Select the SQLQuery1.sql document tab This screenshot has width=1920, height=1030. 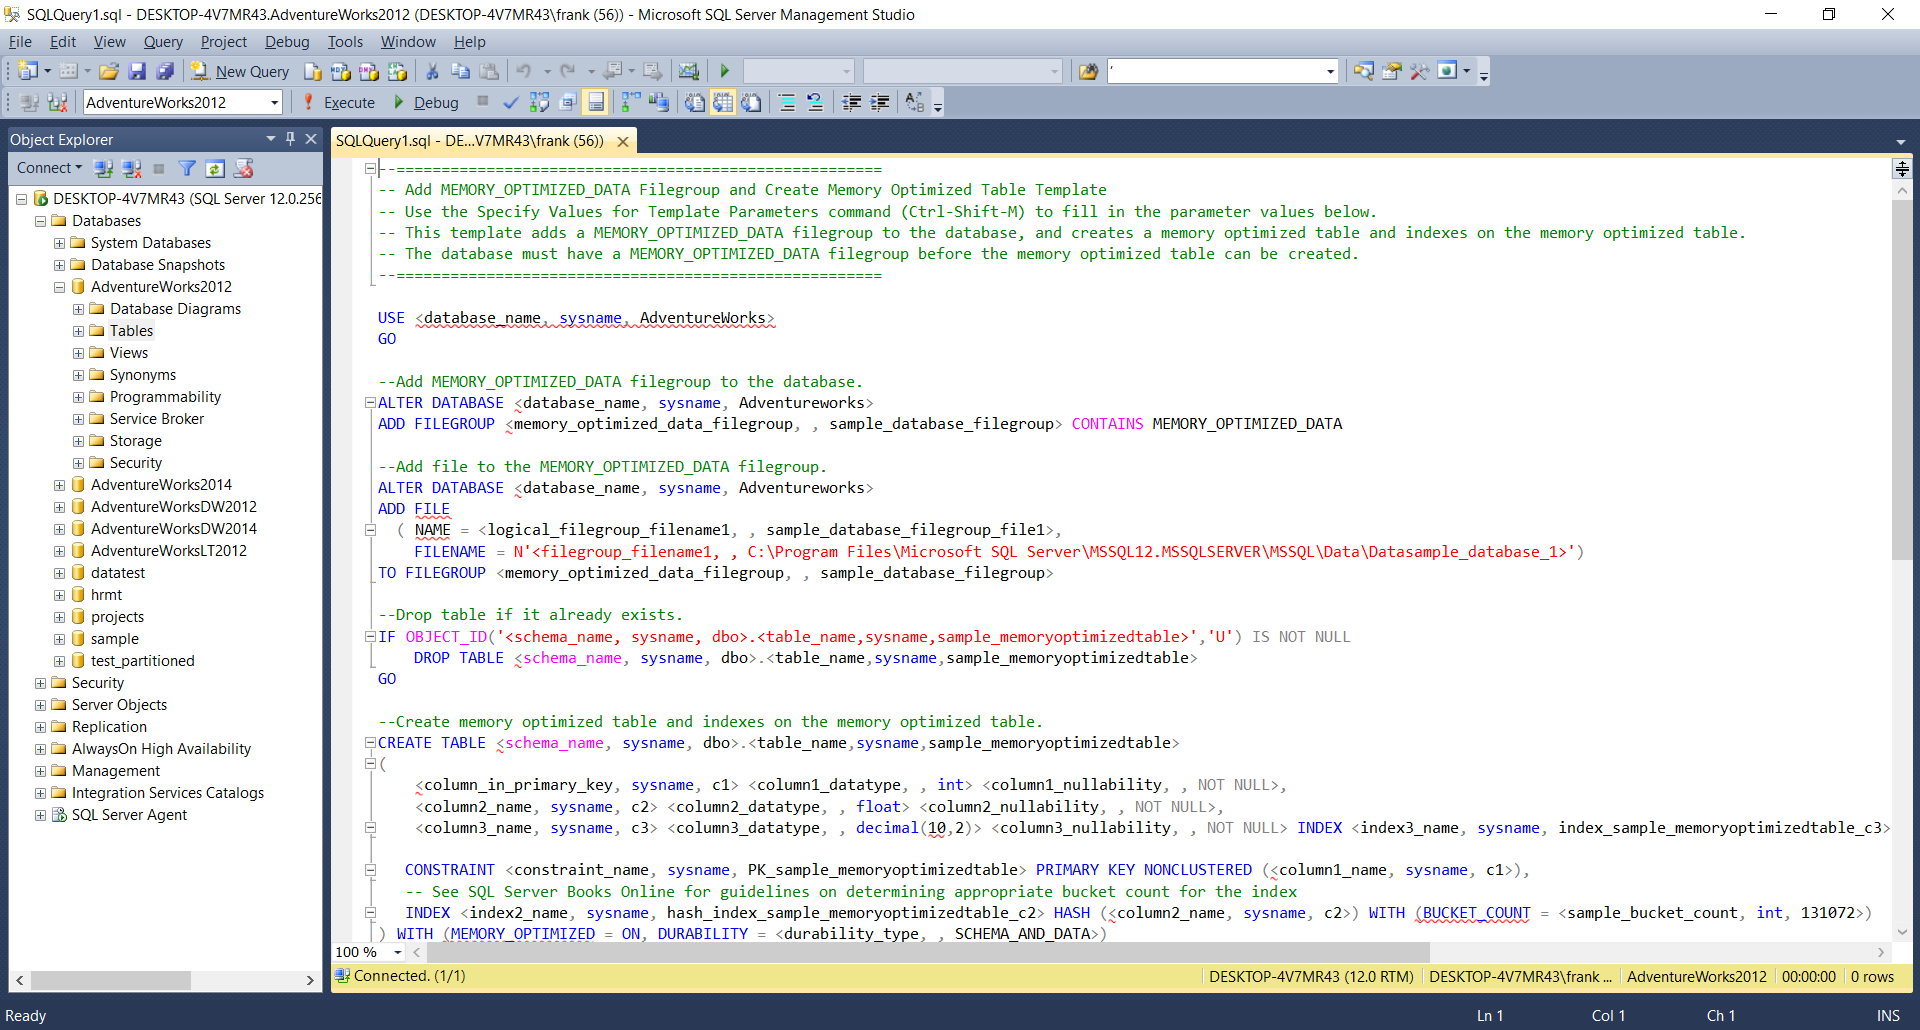click(x=470, y=141)
